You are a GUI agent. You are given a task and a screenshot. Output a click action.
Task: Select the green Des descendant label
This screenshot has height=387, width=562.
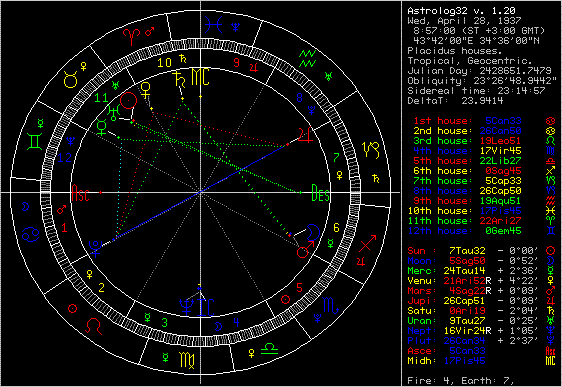pos(320,193)
